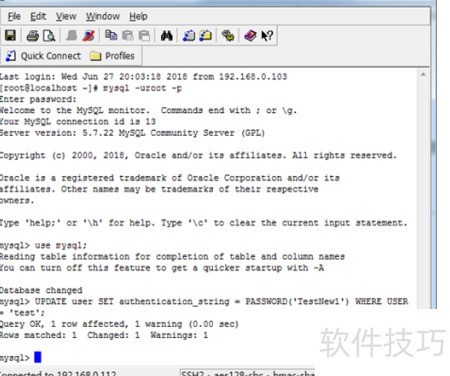
Task: Click the 'Query OK, 1 row affected' line
Action: 119,324
